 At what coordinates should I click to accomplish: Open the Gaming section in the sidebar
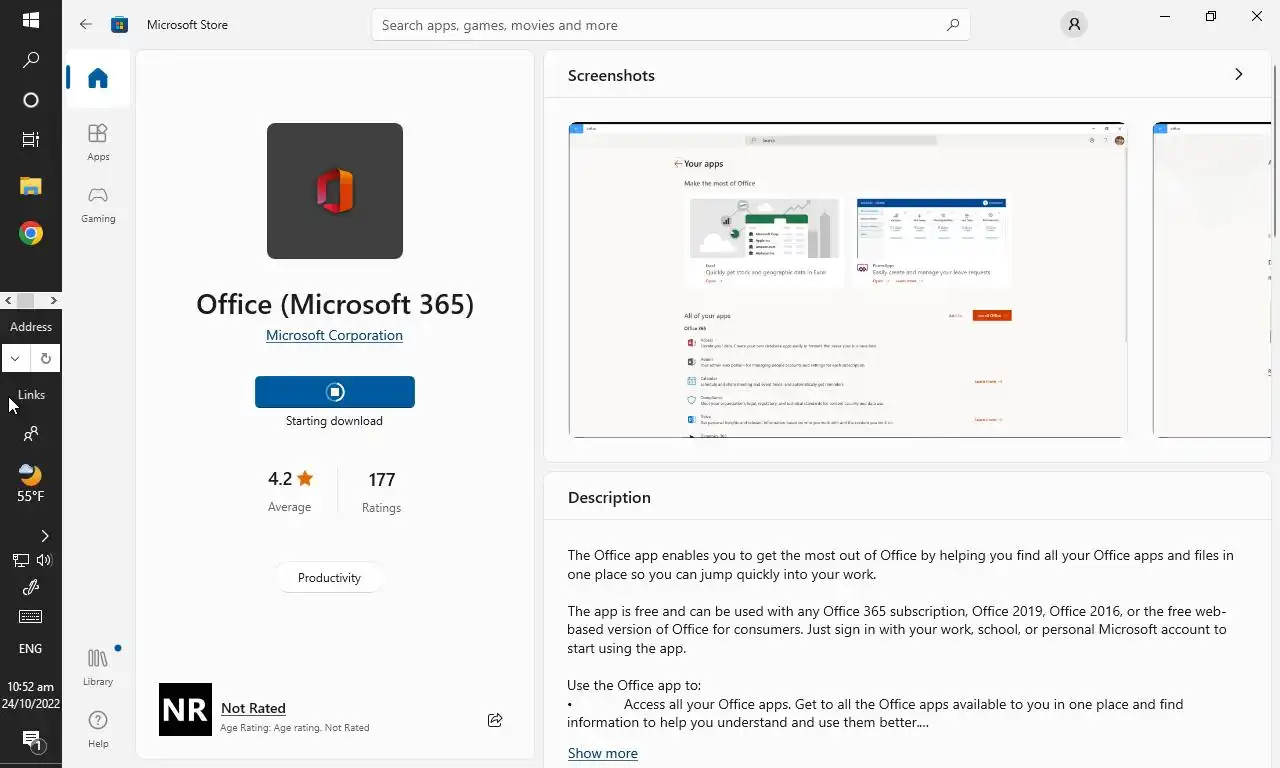98,204
